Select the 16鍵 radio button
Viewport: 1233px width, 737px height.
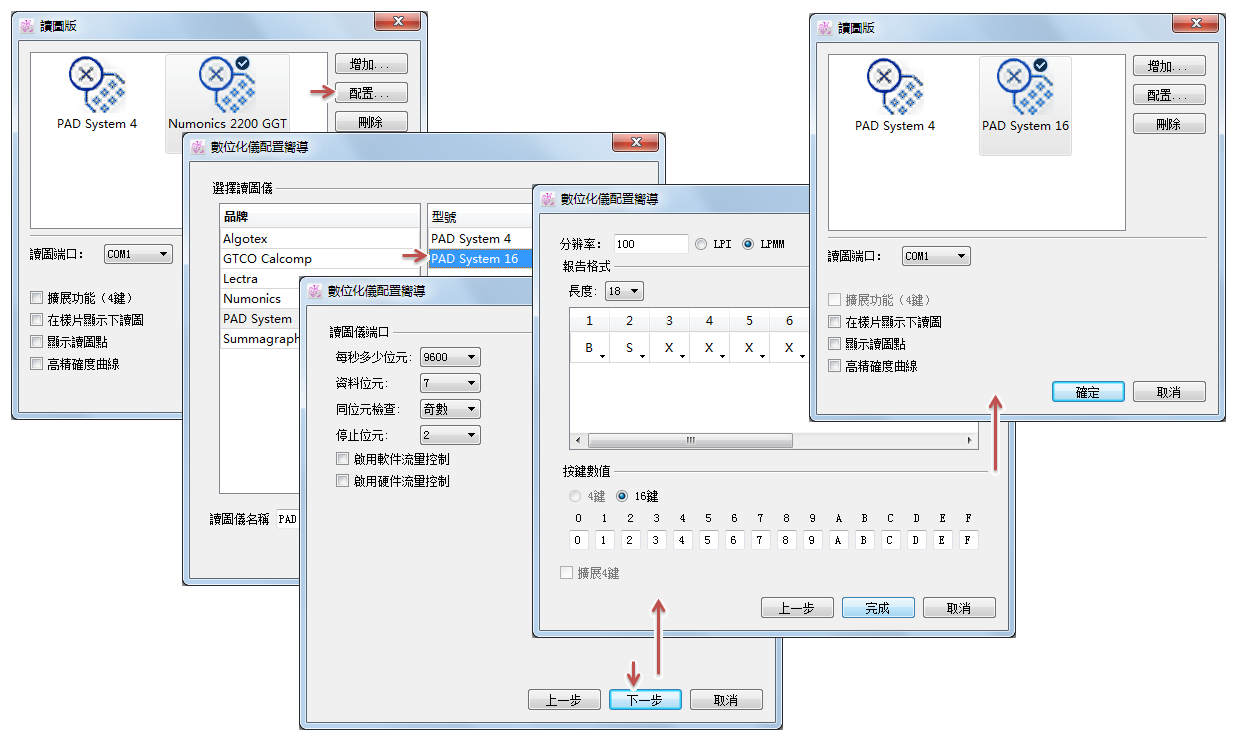[622, 496]
